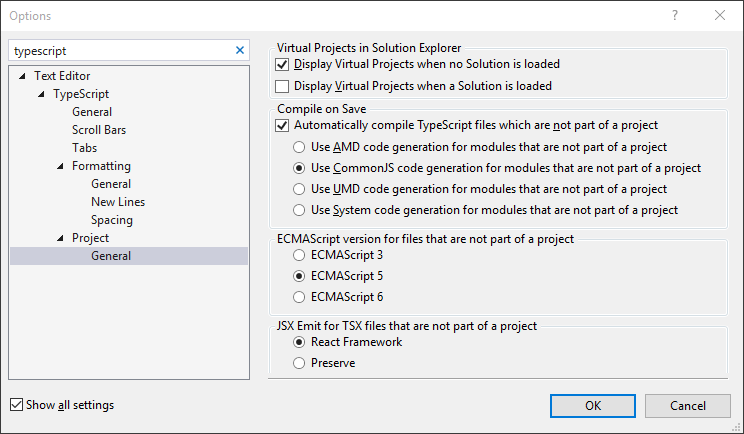The width and height of the screenshot is (744, 434).
Task: Collapse the Project tree node
Action: pos(60,238)
